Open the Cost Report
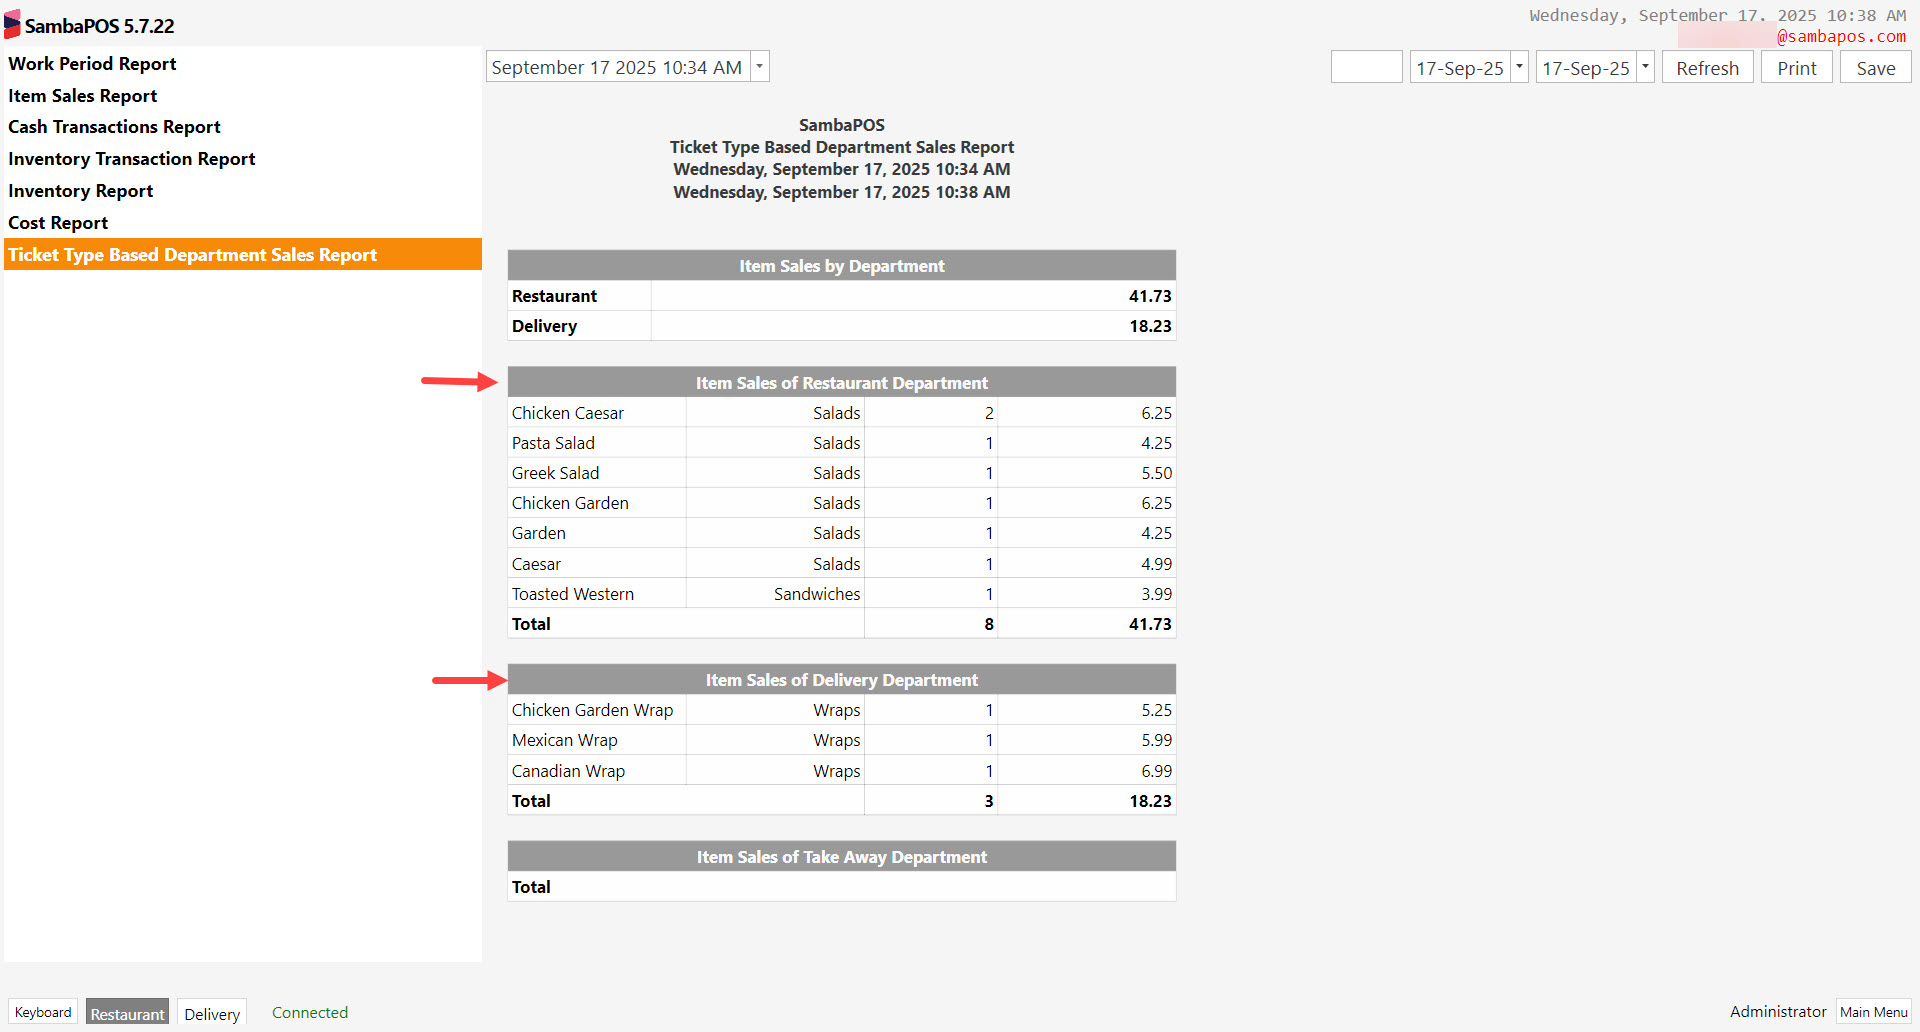Viewport: 1920px width, 1032px height. (58, 223)
